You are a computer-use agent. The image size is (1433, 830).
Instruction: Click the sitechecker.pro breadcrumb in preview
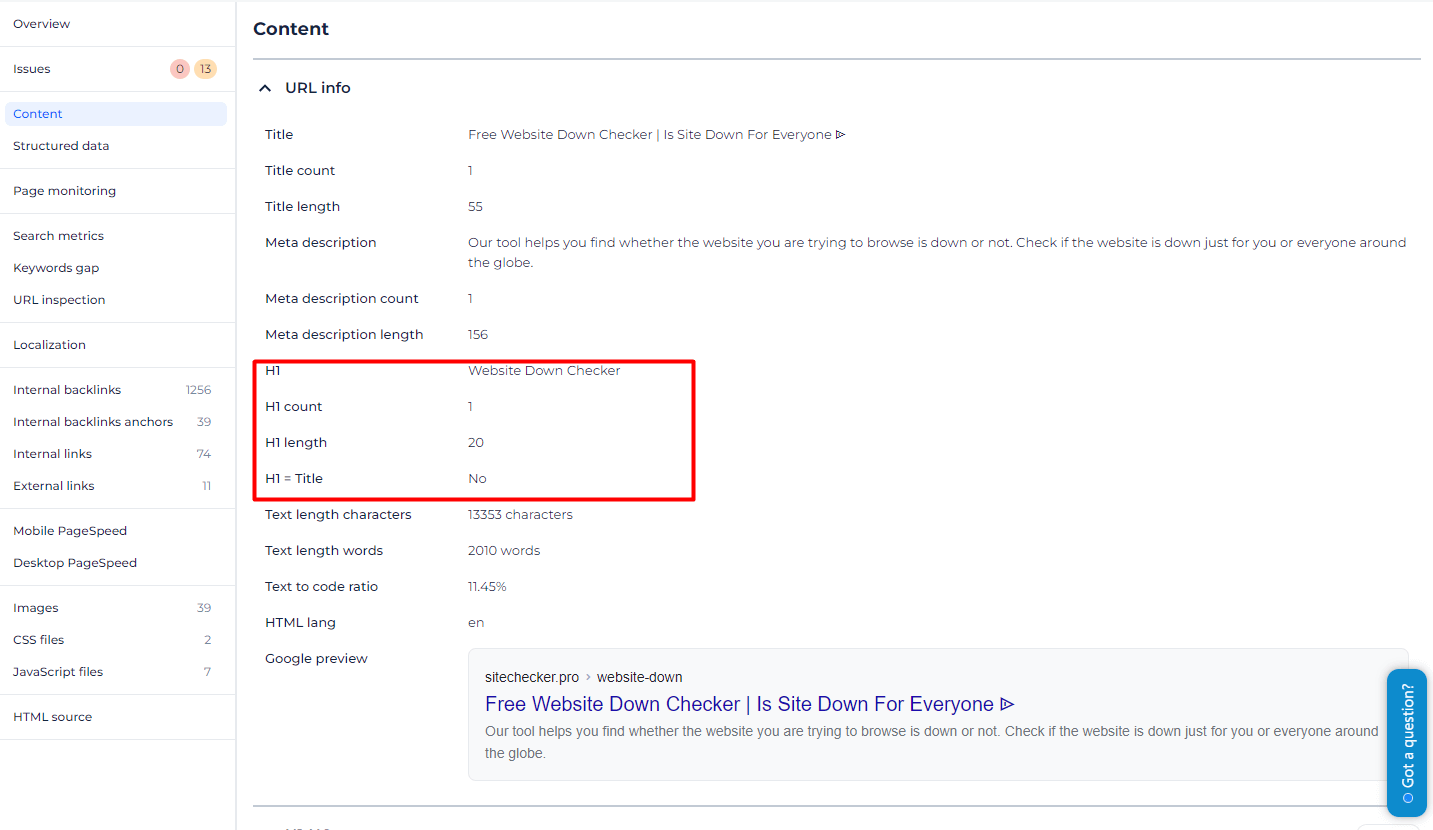pos(532,677)
